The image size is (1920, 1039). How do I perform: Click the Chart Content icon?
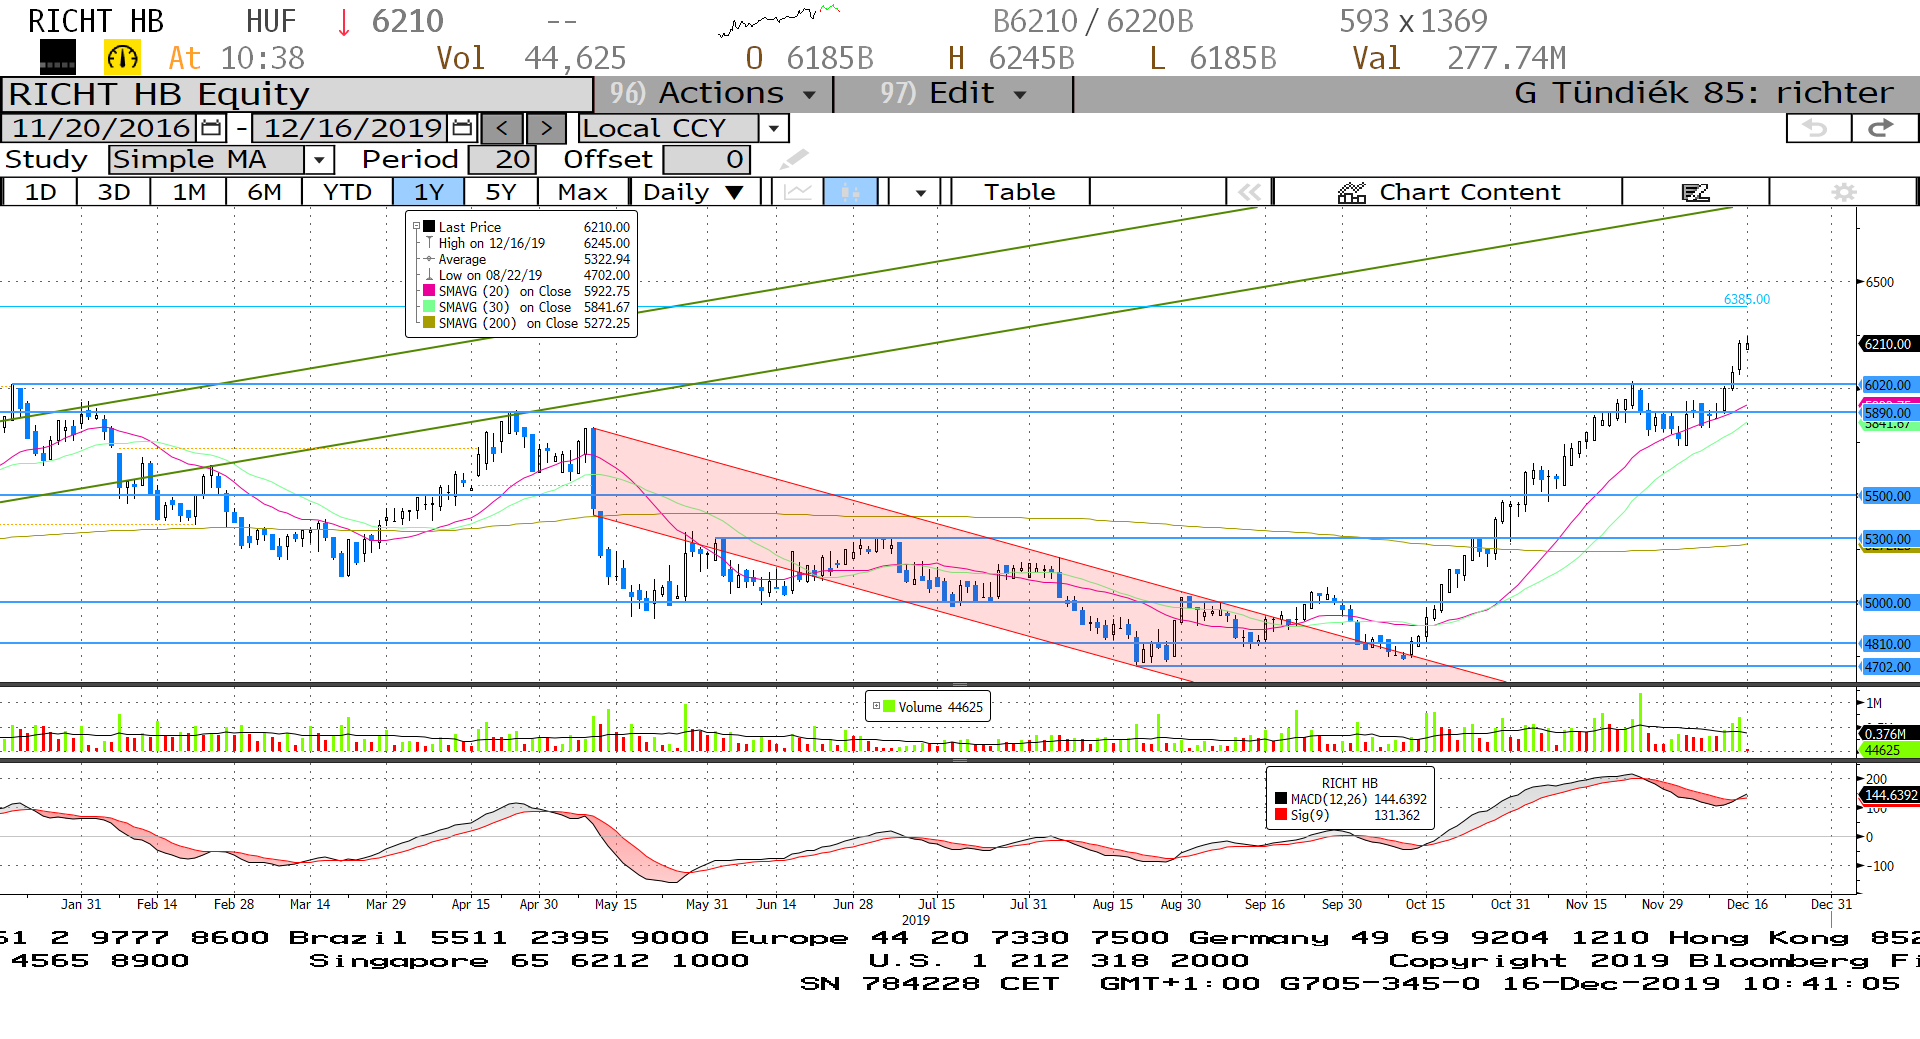tap(1352, 192)
